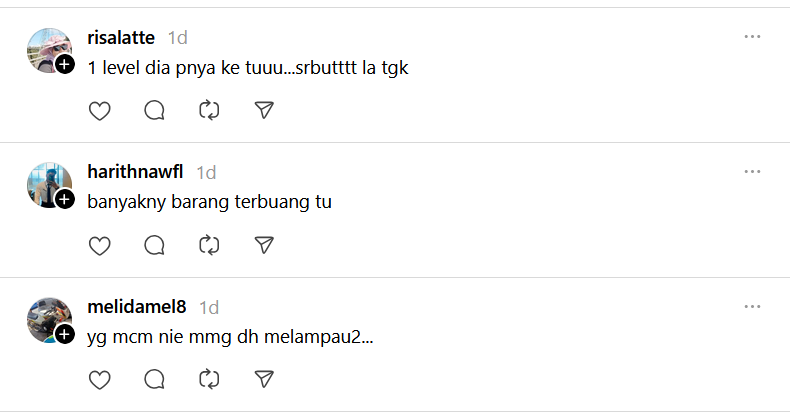Share melidamel8's comment via send icon
The height and width of the screenshot is (417, 790).
[x=264, y=379]
